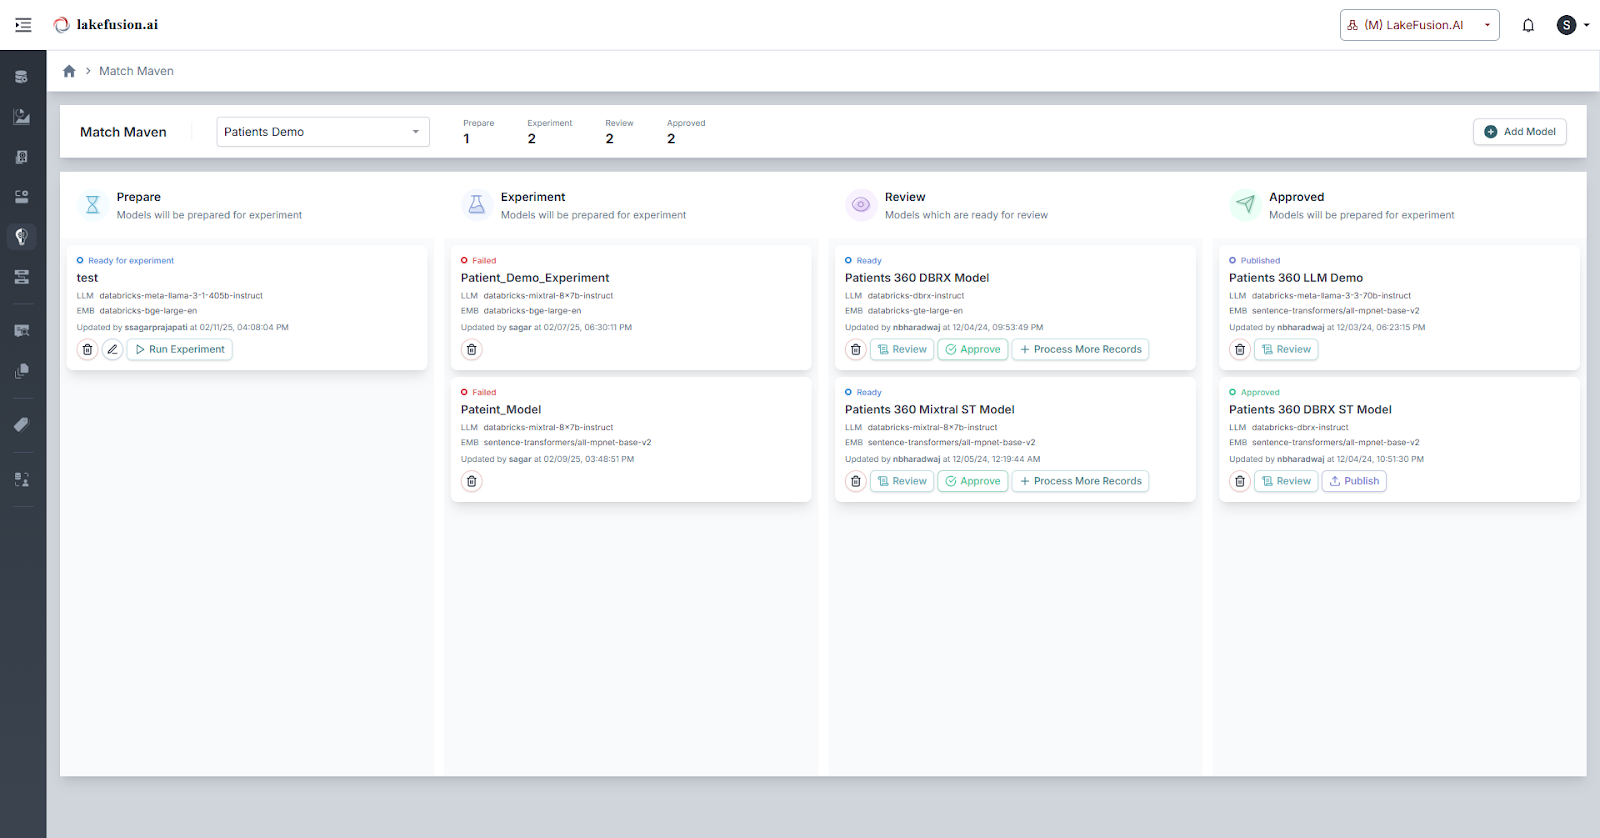Delete the Patients 360 Mixtral ST Model

pyautogui.click(x=856, y=482)
